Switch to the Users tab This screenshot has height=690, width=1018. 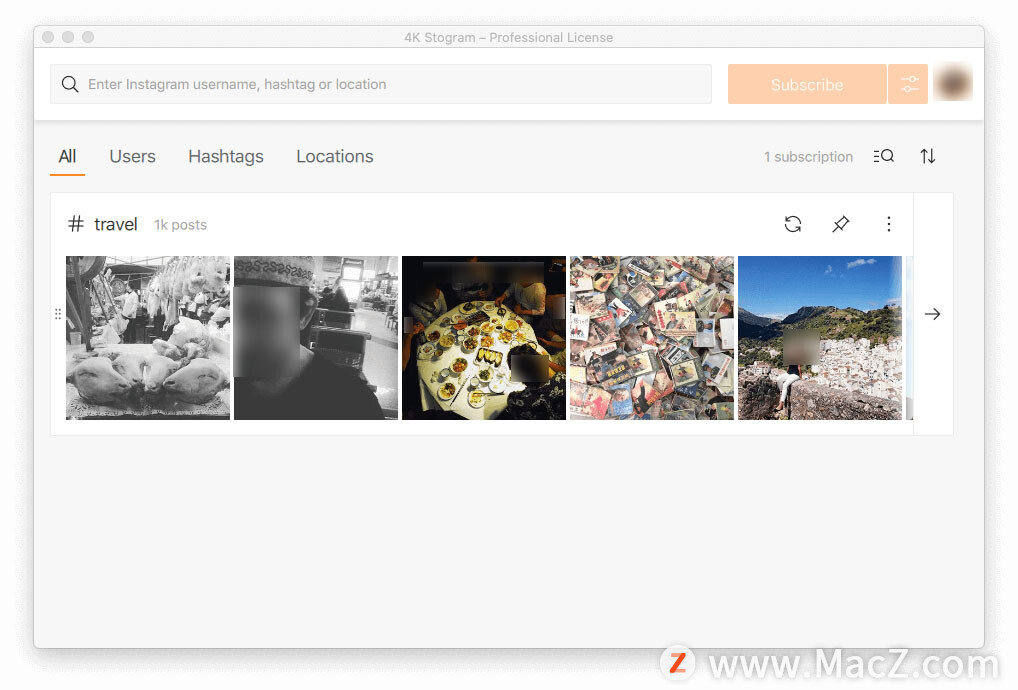pos(132,156)
